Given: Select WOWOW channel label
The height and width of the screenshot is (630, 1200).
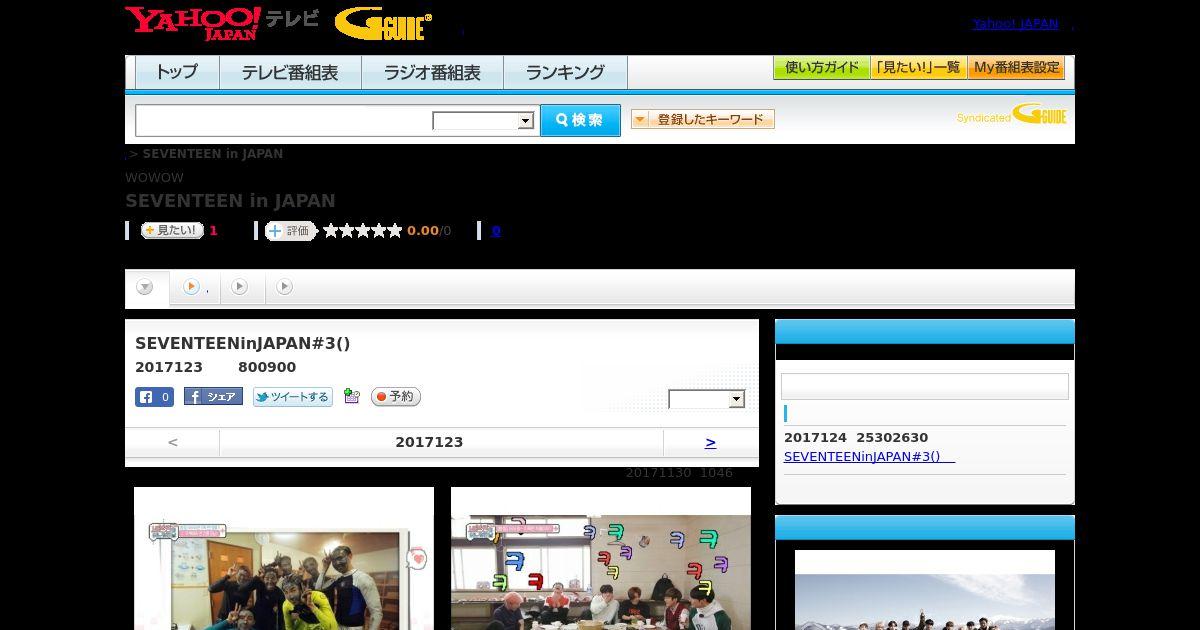Looking at the screenshot, I should pyautogui.click(x=154, y=178).
